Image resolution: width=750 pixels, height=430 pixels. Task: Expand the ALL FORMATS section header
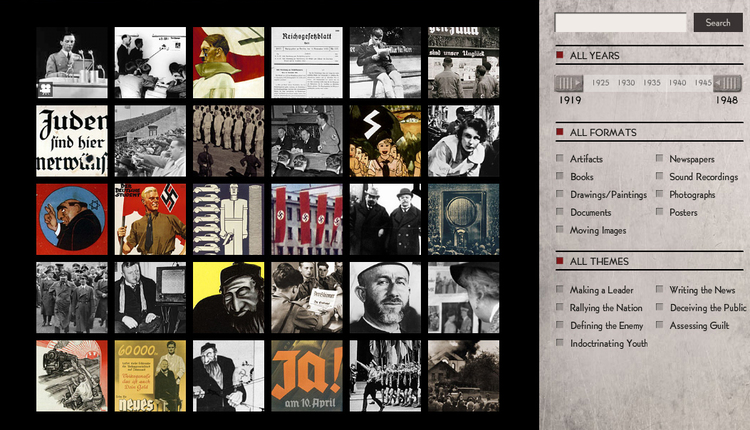point(602,132)
